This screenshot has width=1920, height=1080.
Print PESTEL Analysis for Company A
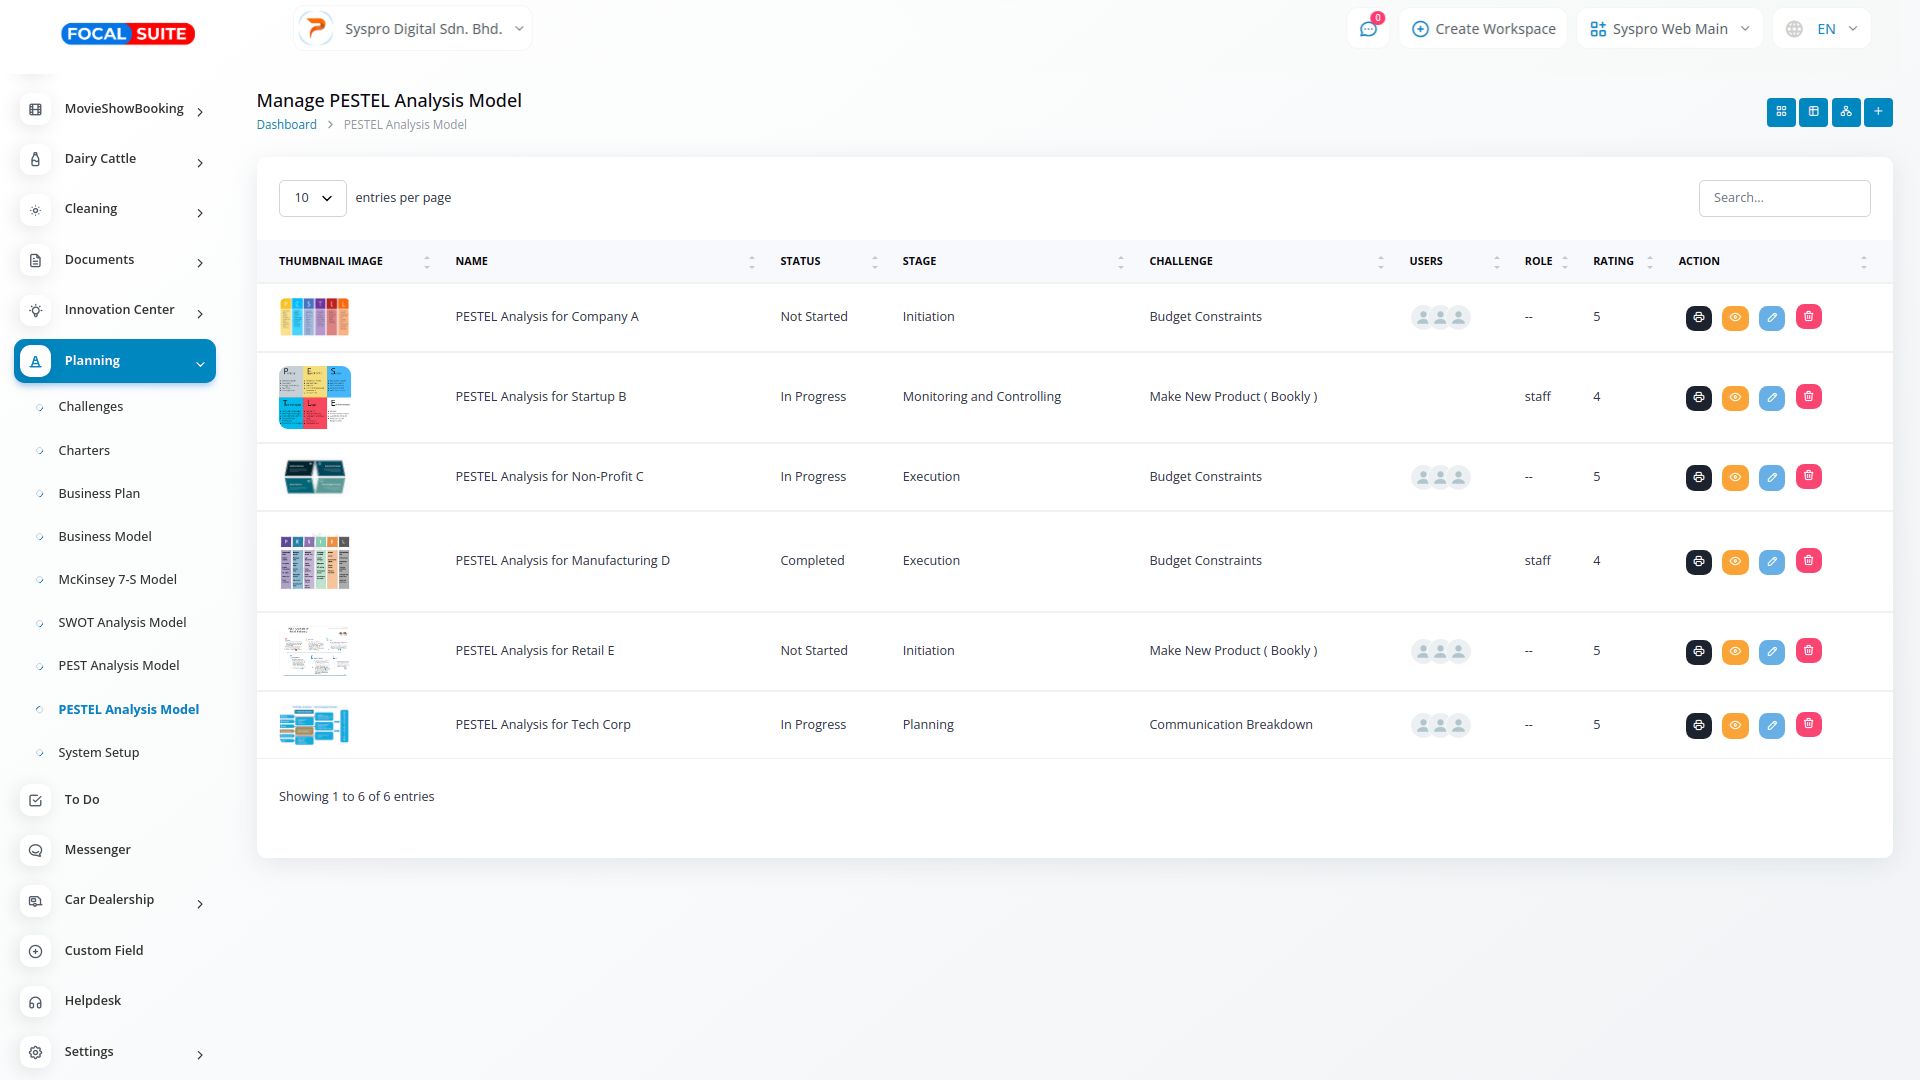point(1698,318)
